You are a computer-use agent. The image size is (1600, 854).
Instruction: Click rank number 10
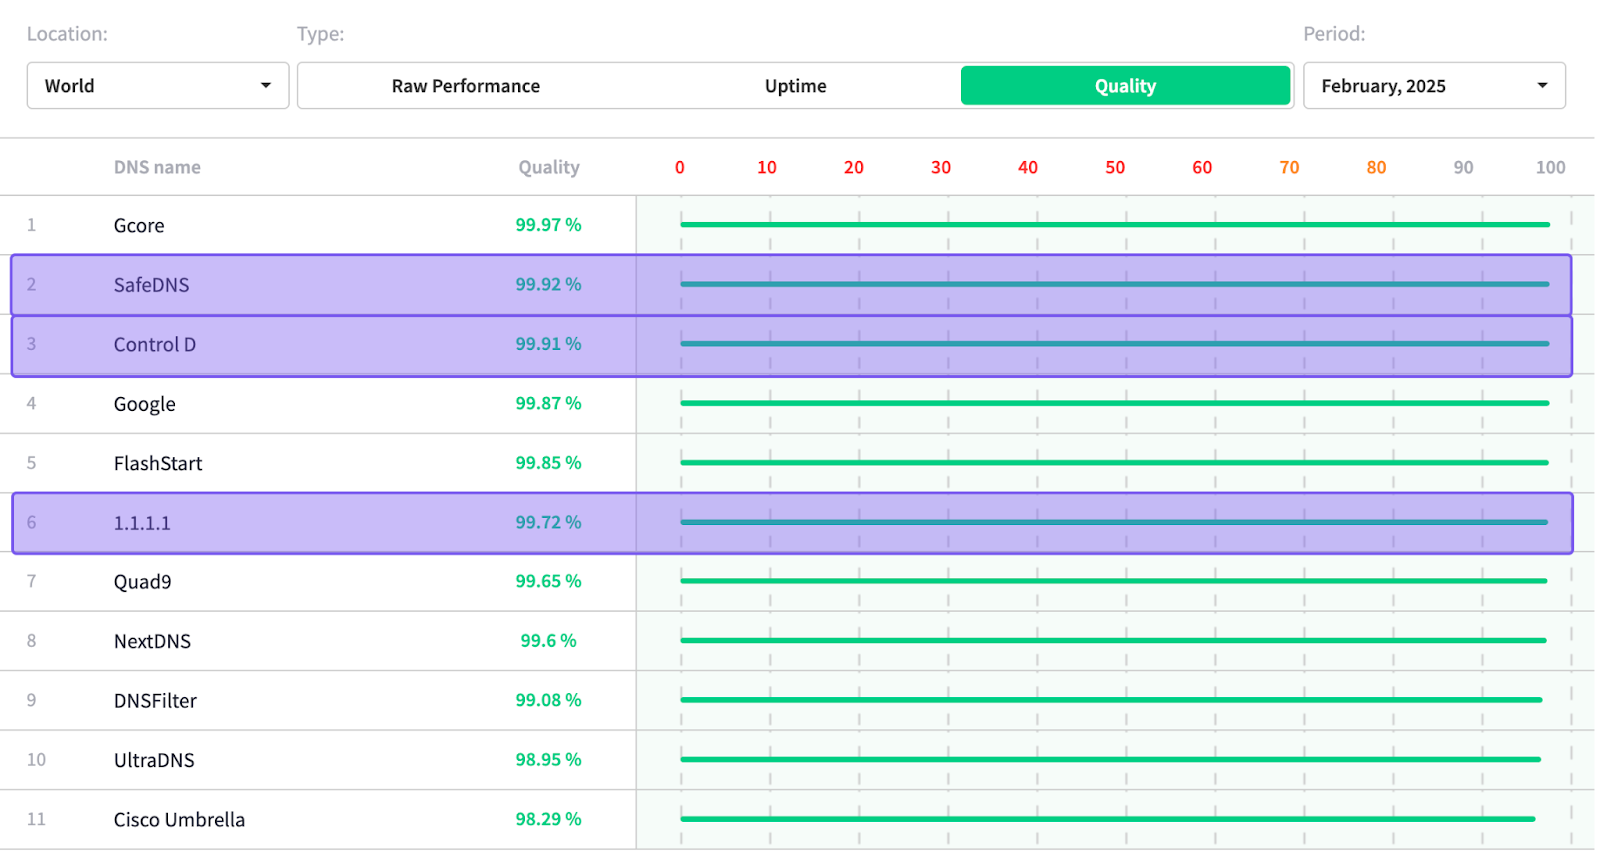coord(36,760)
